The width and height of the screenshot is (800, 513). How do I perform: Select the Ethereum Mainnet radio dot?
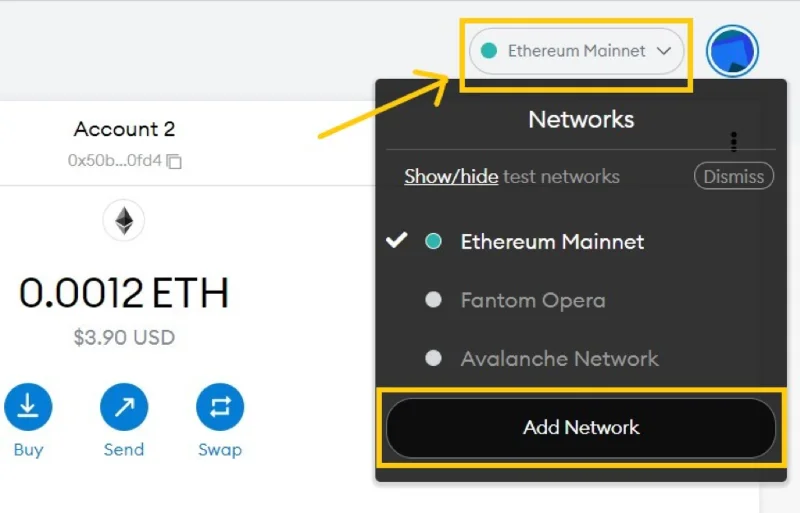click(x=433, y=241)
